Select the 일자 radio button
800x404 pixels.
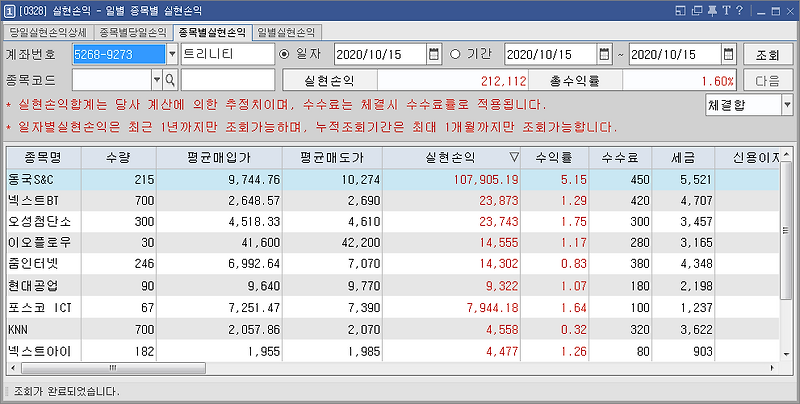pyautogui.click(x=284, y=54)
